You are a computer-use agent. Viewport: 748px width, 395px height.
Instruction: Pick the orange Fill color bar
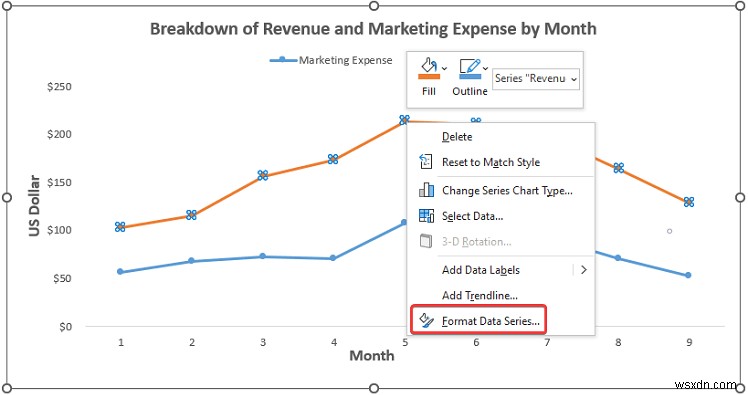(x=429, y=76)
